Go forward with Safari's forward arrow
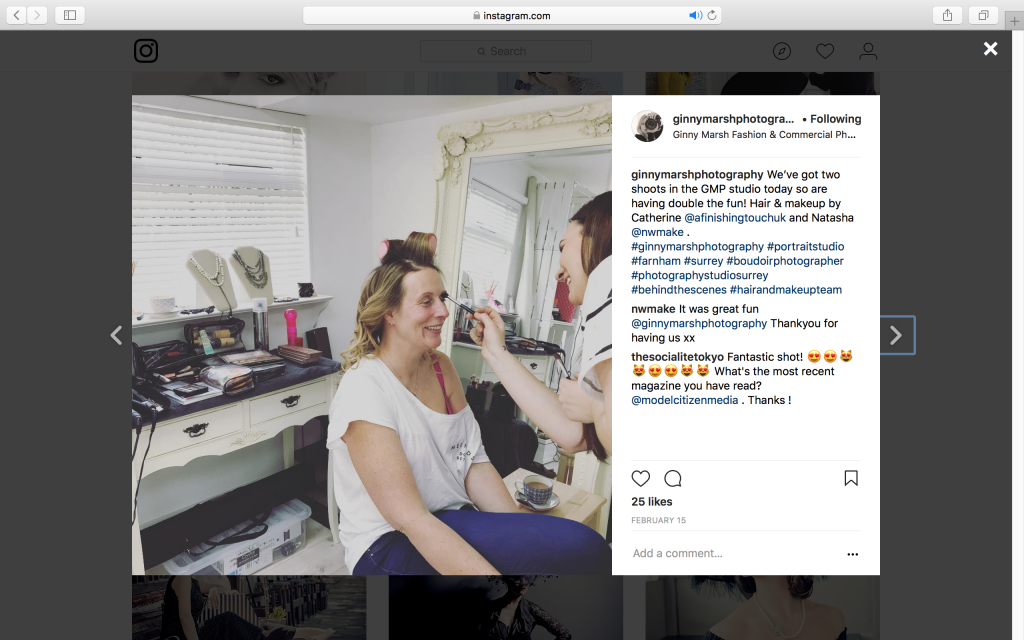The height and width of the screenshot is (640, 1024). click(x=37, y=15)
